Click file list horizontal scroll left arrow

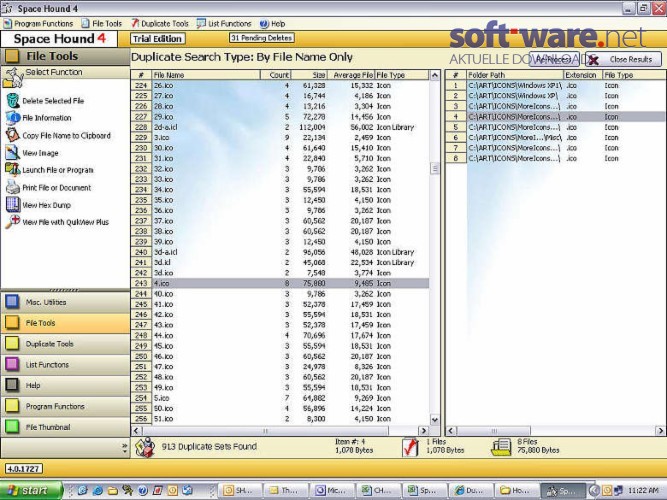136,431
